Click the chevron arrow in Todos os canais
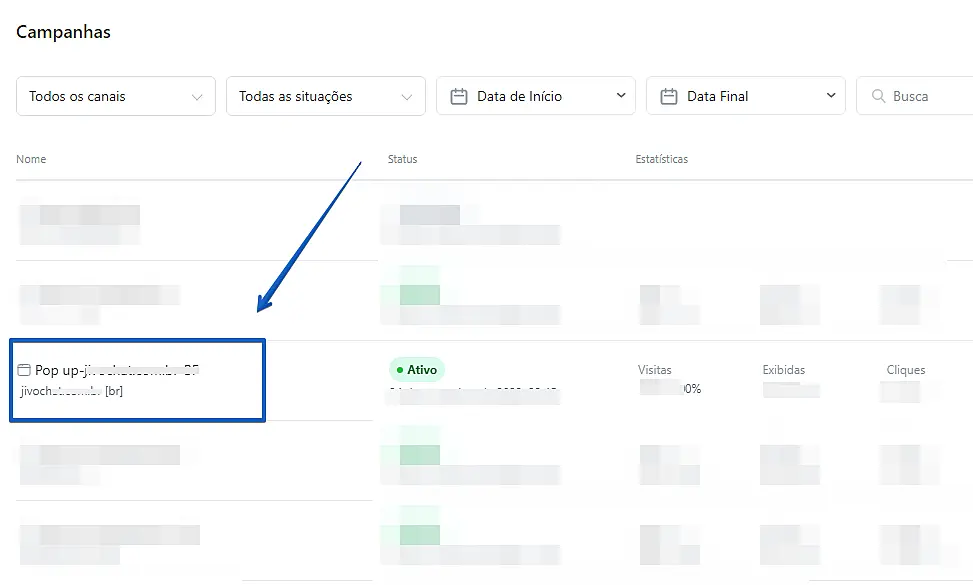 [196, 97]
